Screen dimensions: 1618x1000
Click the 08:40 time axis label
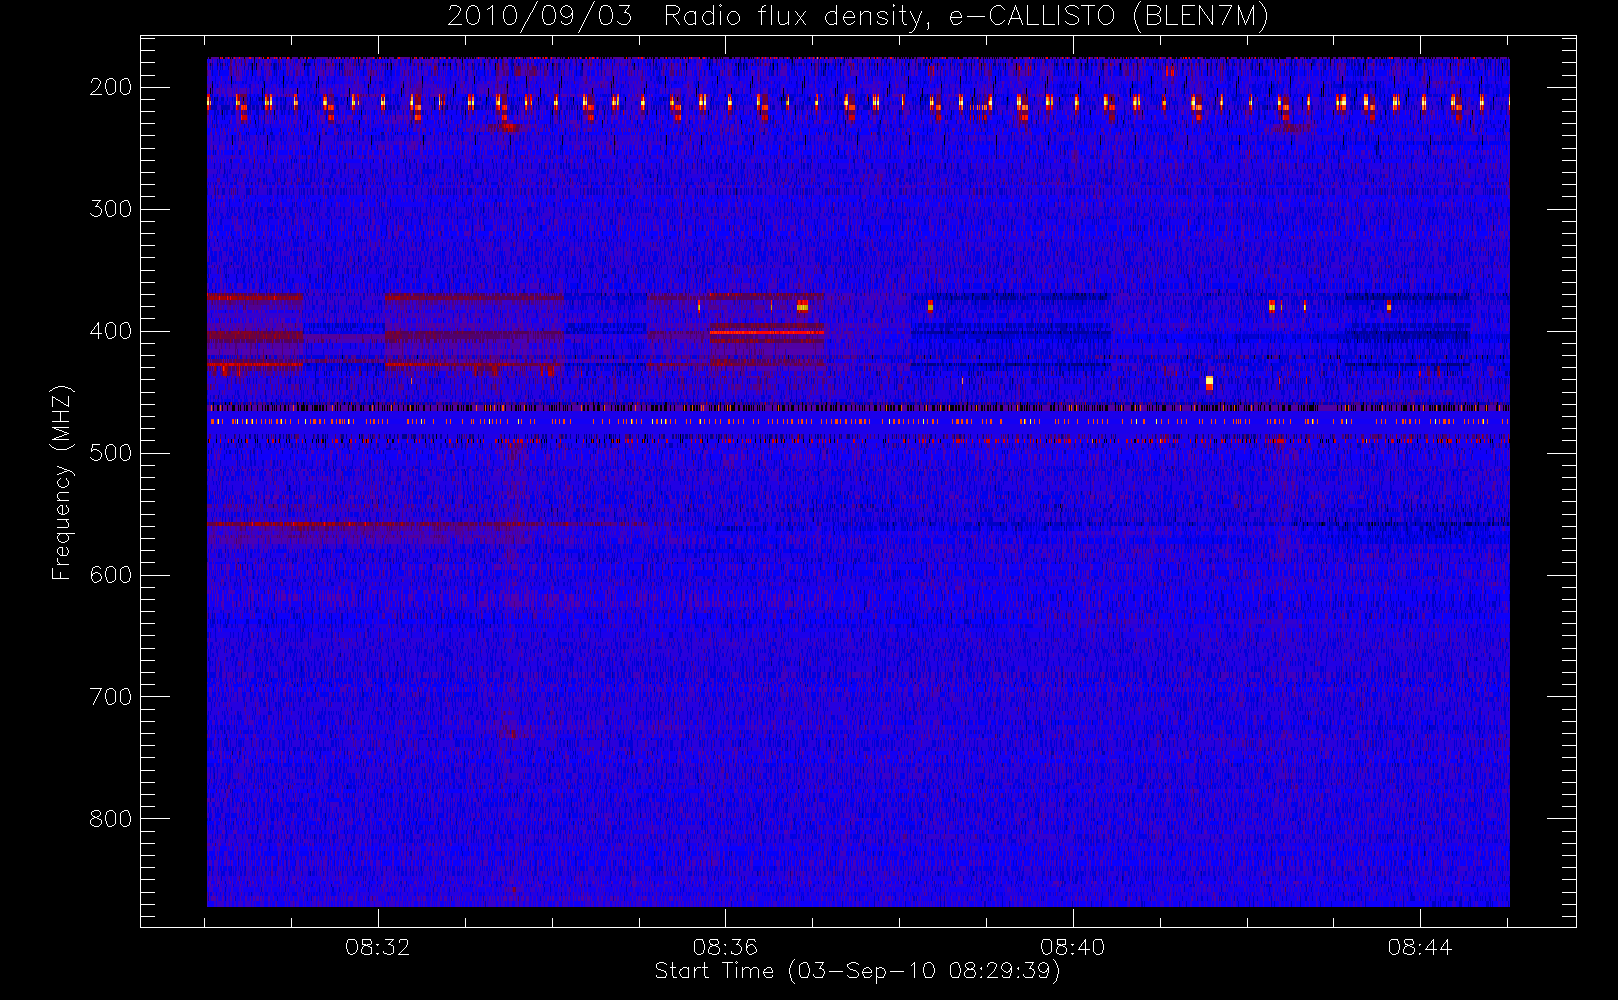point(1073,947)
